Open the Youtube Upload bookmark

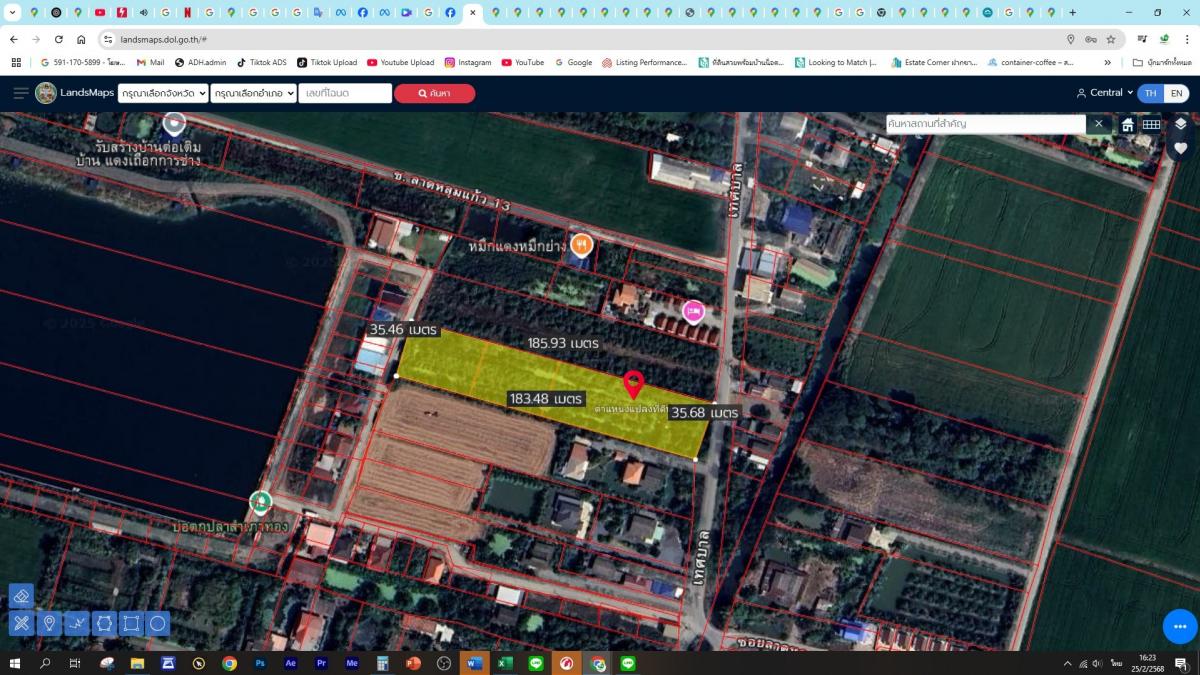click(400, 62)
